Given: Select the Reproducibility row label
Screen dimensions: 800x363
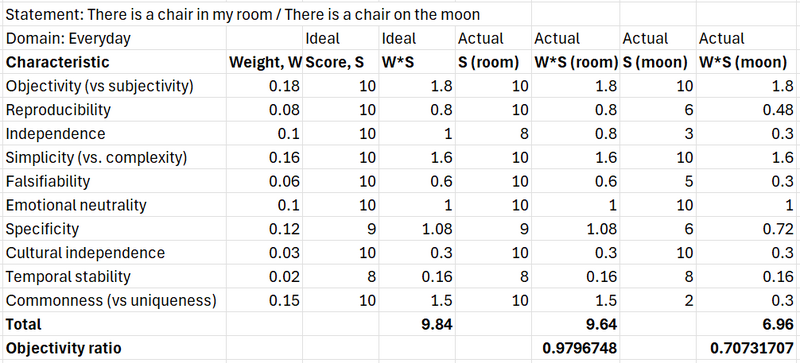Looking at the screenshot, I should coord(115,110).
